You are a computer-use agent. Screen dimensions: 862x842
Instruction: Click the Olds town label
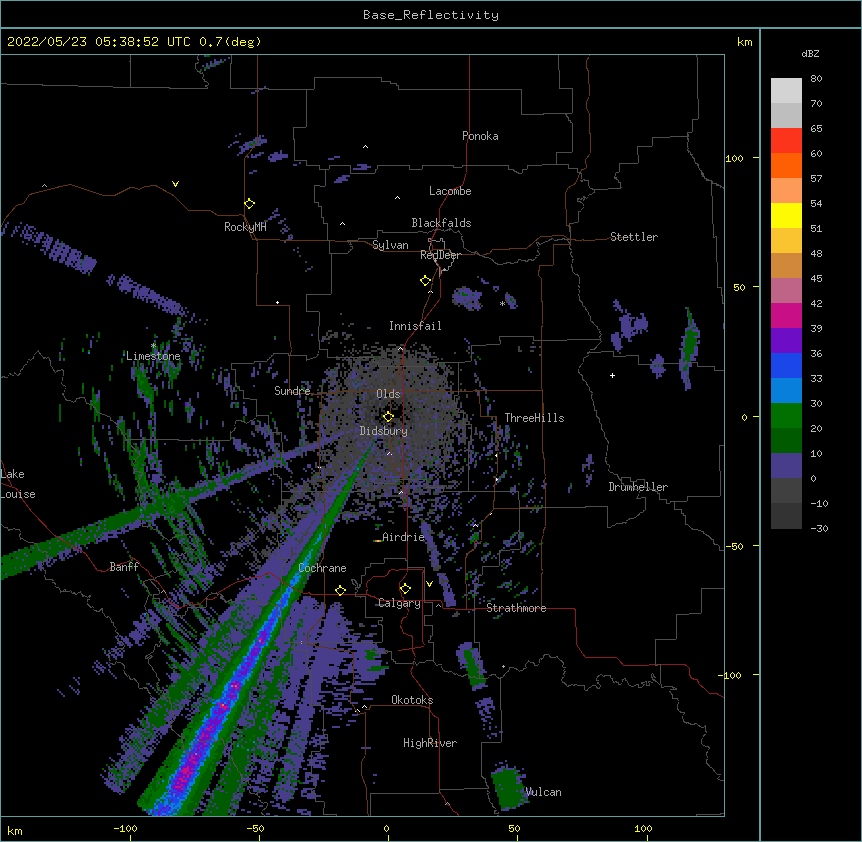tap(388, 394)
